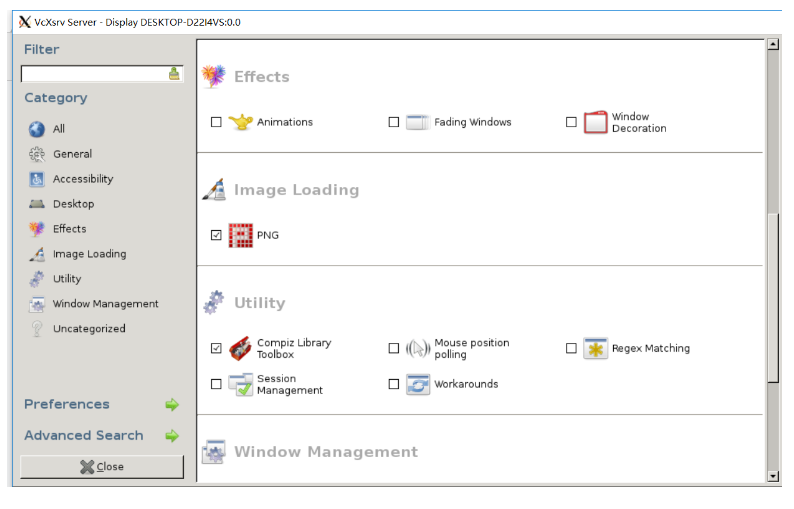This screenshot has width=794, height=509.
Task: Select the Uncategorized category label
Action: point(89,329)
